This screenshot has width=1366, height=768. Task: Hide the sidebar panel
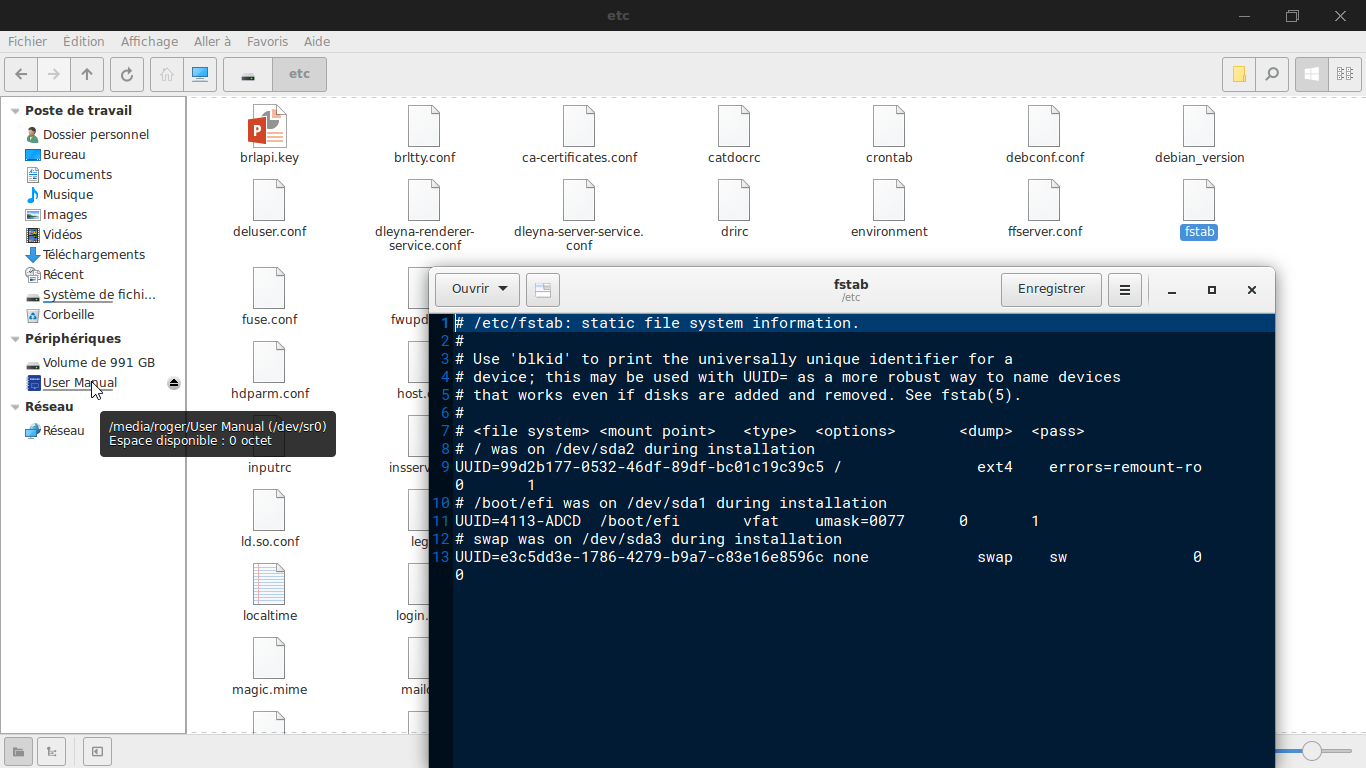97,751
